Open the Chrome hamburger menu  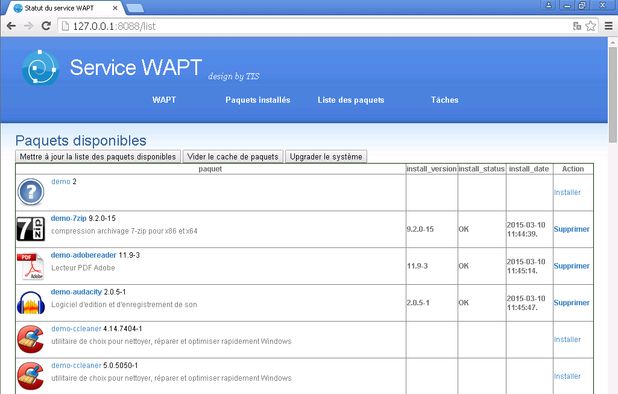point(609,26)
